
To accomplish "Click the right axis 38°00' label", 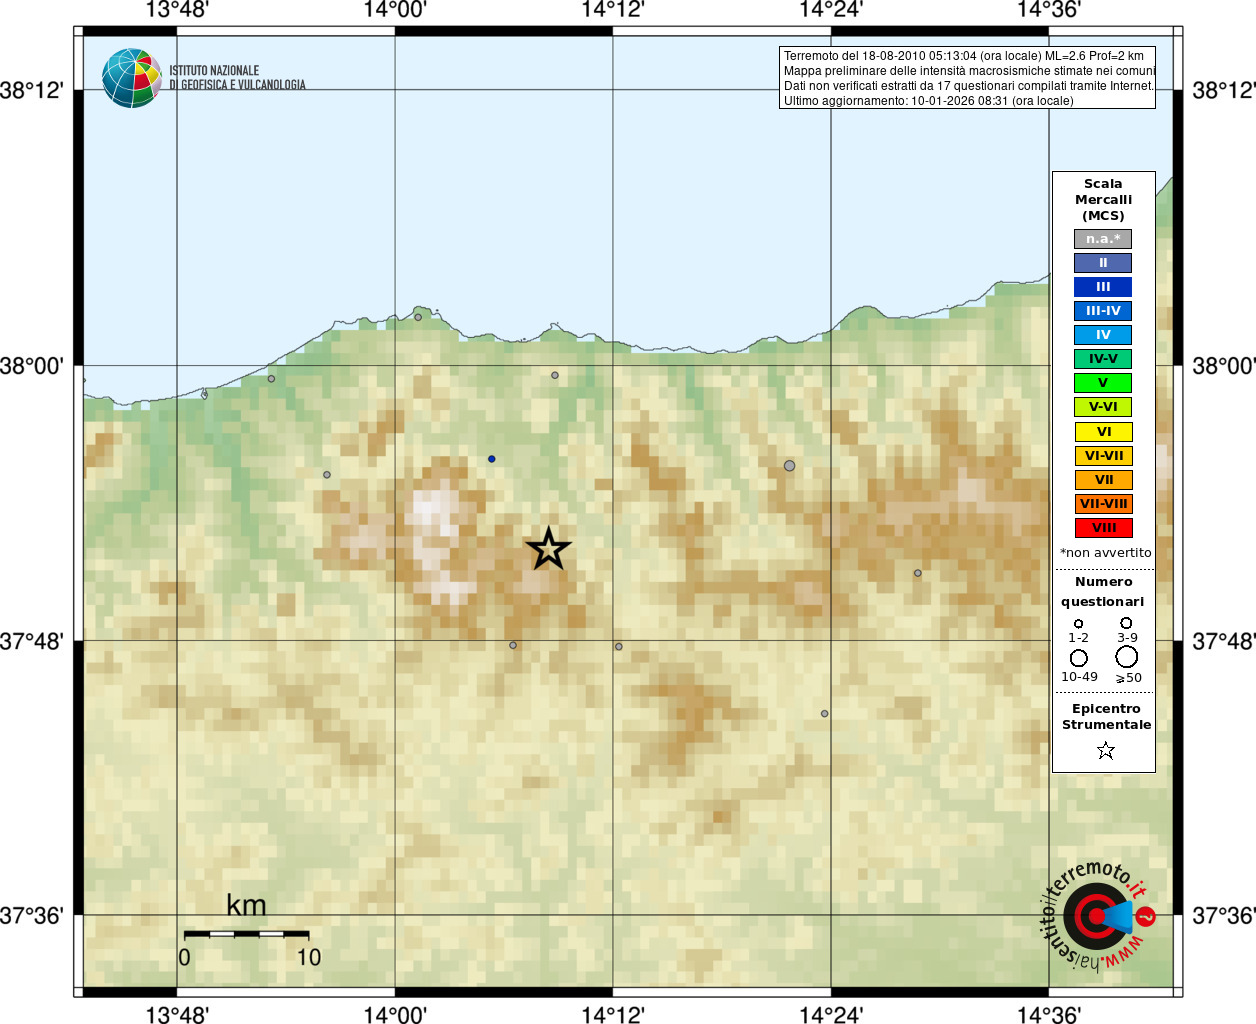I will 1224,366.
